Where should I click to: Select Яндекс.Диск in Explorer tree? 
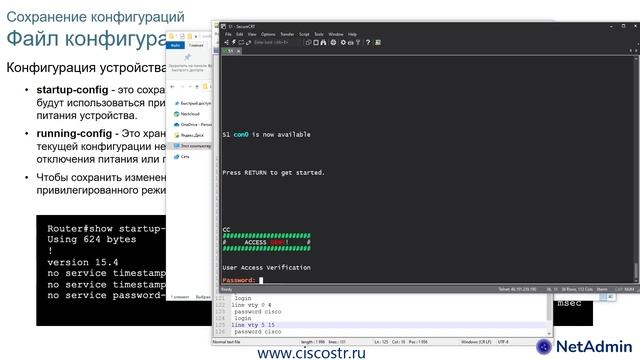189,135
